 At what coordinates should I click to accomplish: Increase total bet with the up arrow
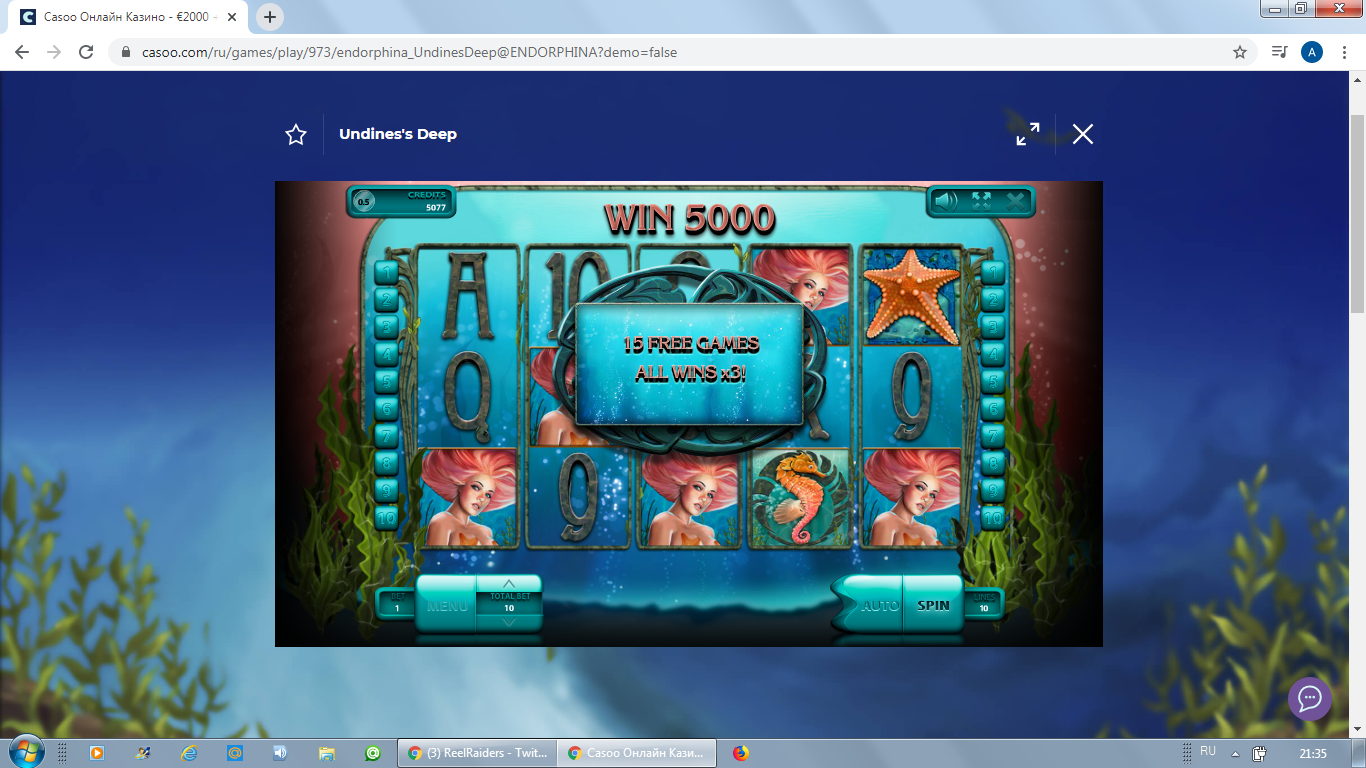[509, 583]
